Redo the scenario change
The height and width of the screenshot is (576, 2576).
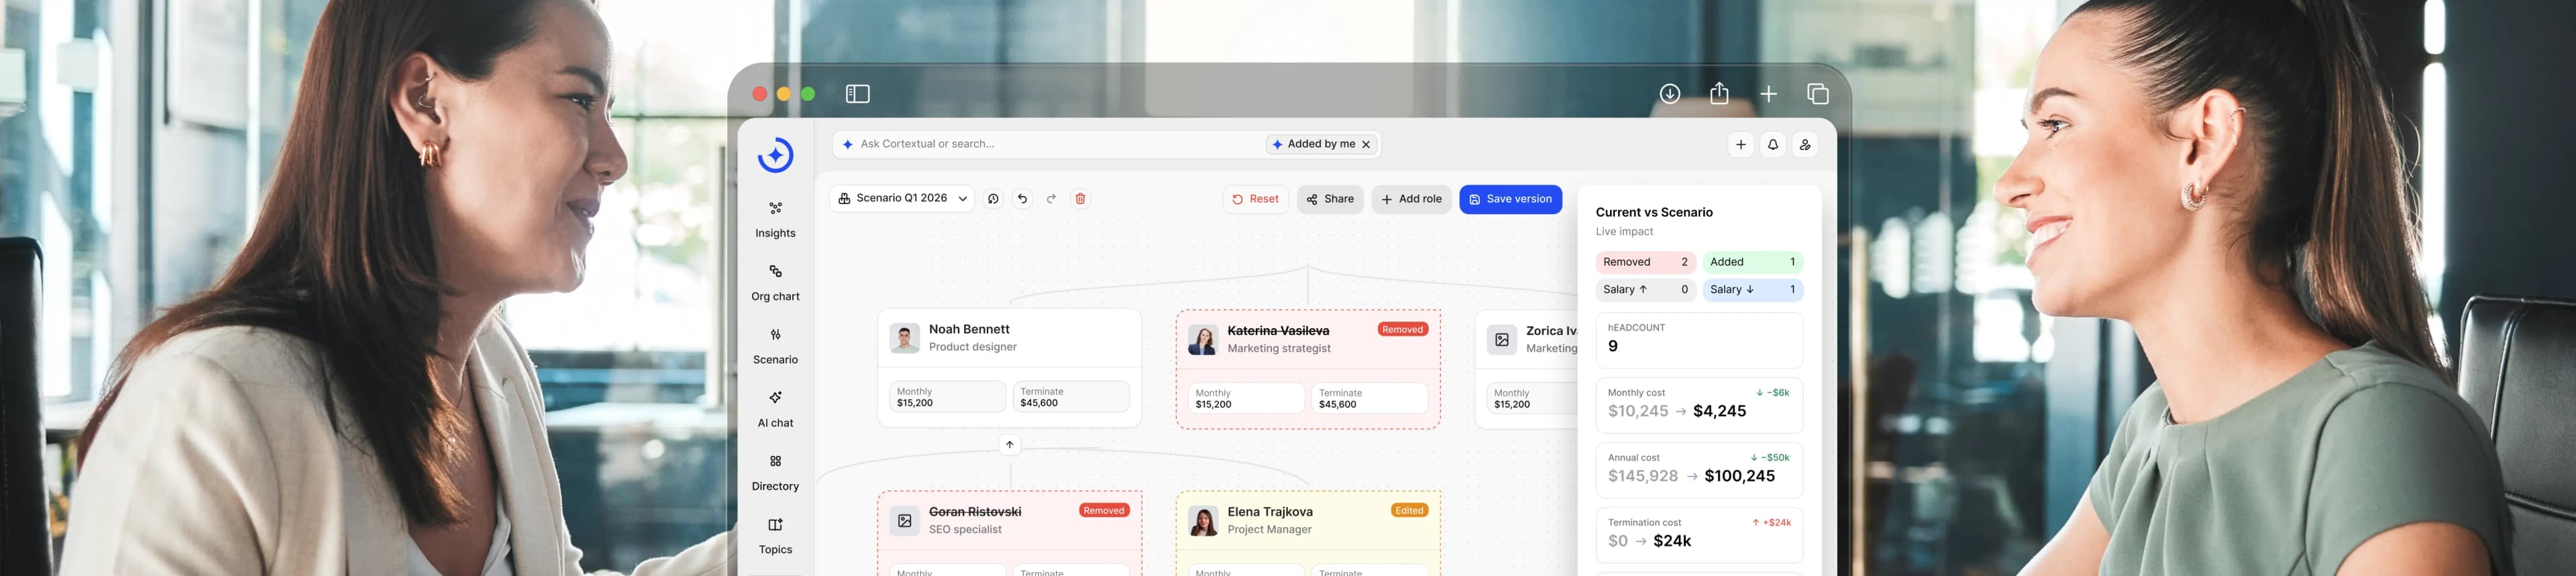pos(1051,199)
